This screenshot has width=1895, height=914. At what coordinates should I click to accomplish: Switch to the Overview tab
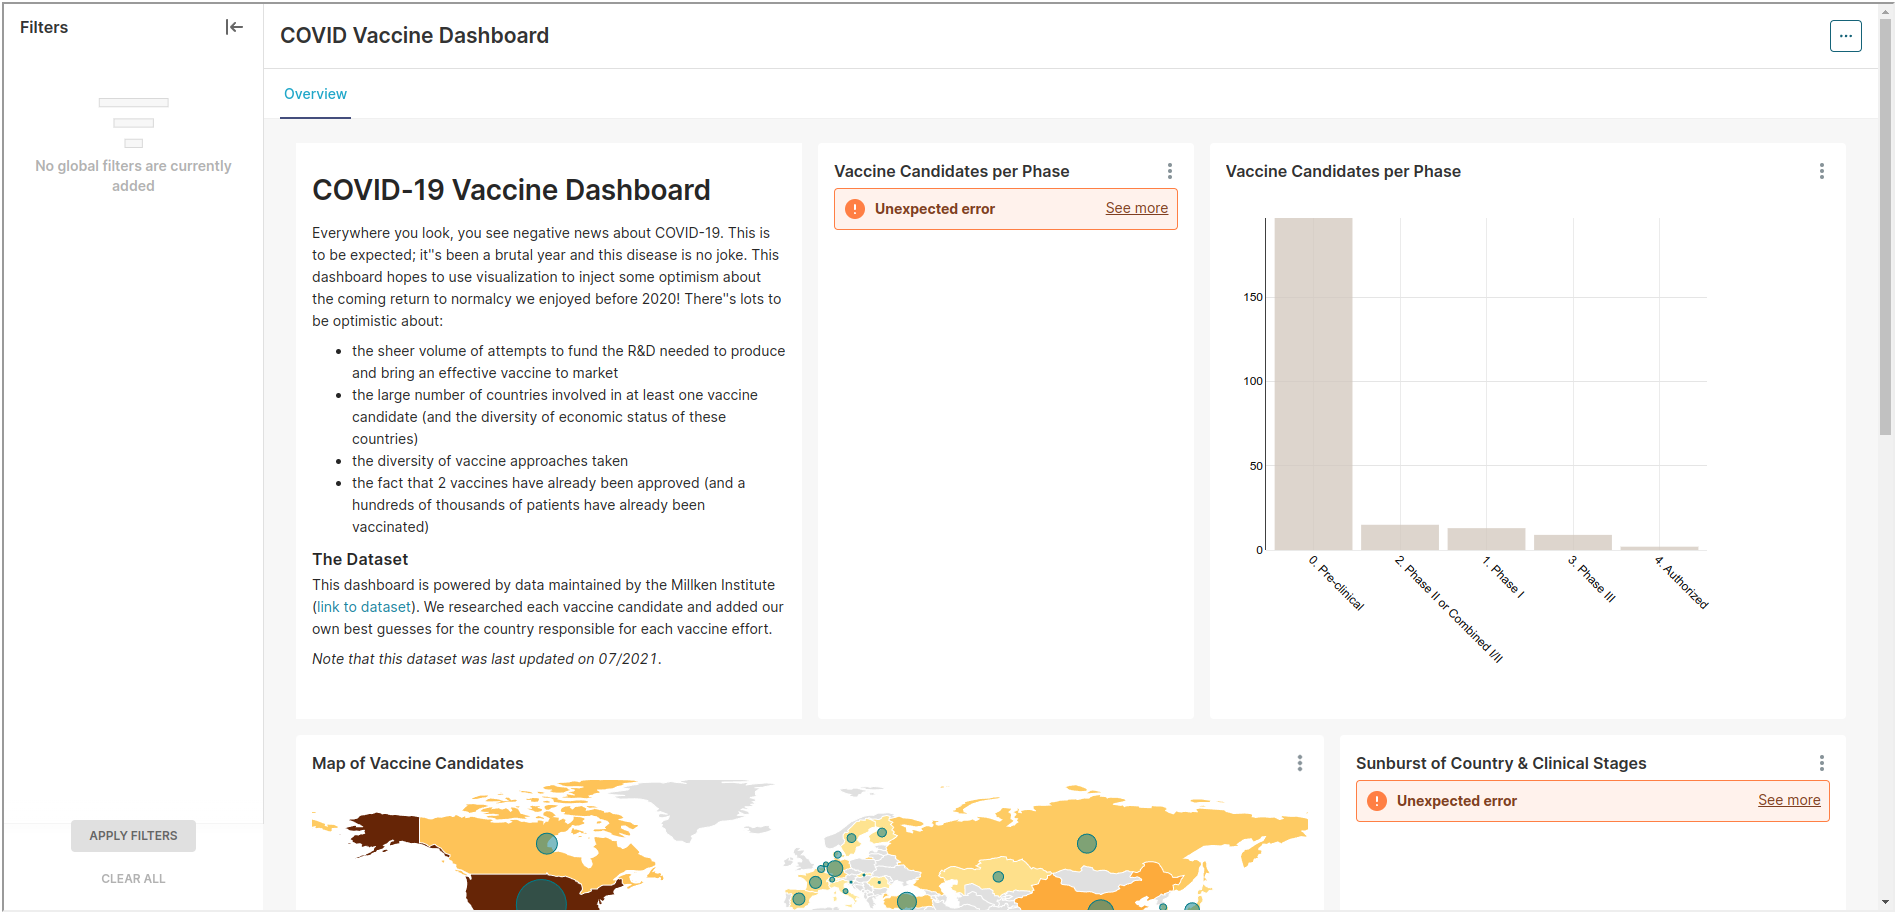point(315,94)
